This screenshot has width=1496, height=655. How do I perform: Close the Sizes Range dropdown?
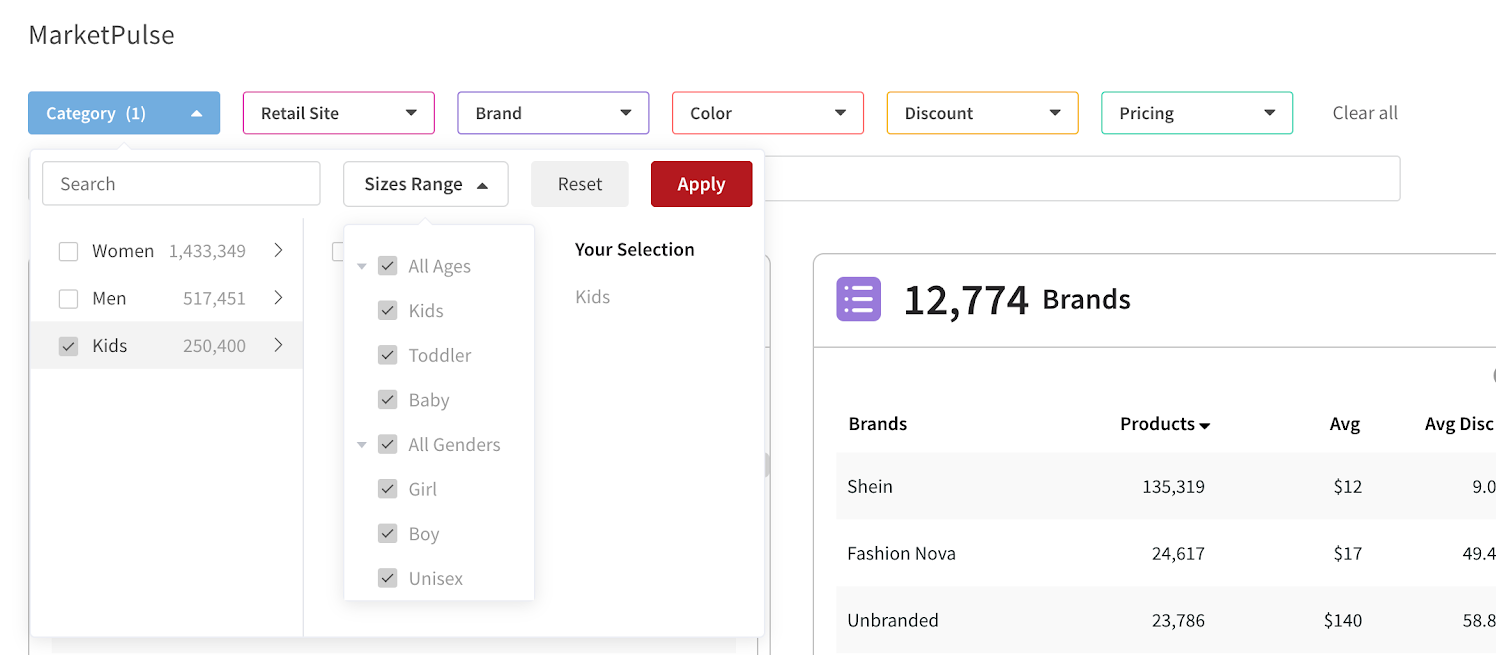(426, 184)
